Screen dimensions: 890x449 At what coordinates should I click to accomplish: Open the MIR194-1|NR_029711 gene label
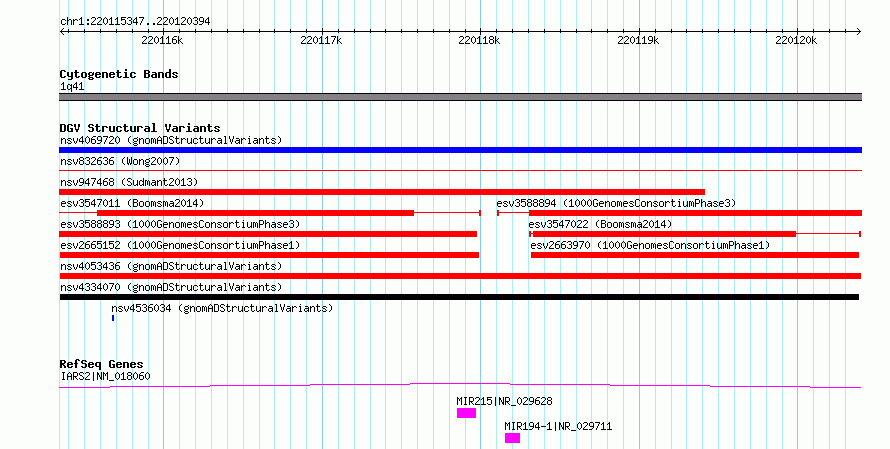pyautogui.click(x=558, y=426)
